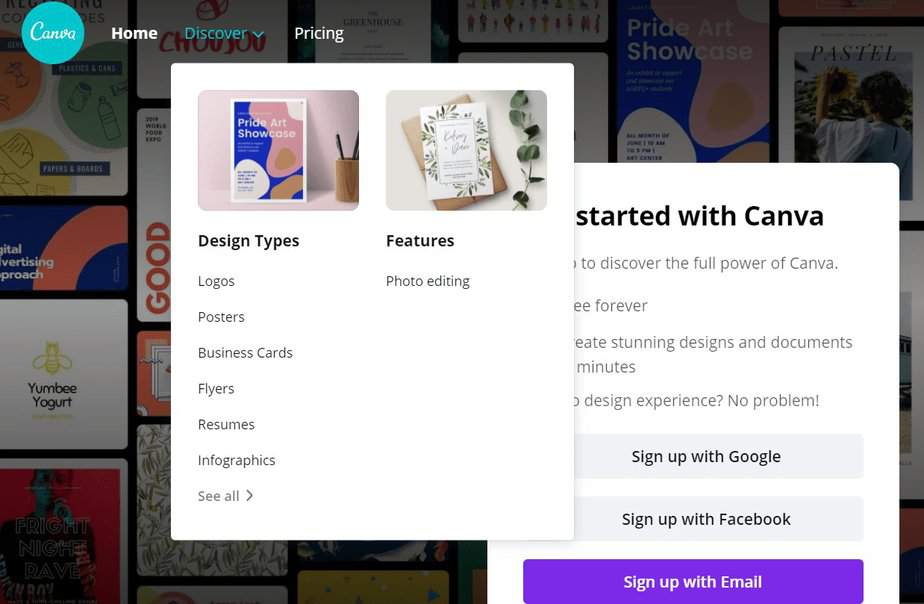924x604 pixels.
Task: Select the Features photo editing thumbnail
Action: pyautogui.click(x=465, y=150)
